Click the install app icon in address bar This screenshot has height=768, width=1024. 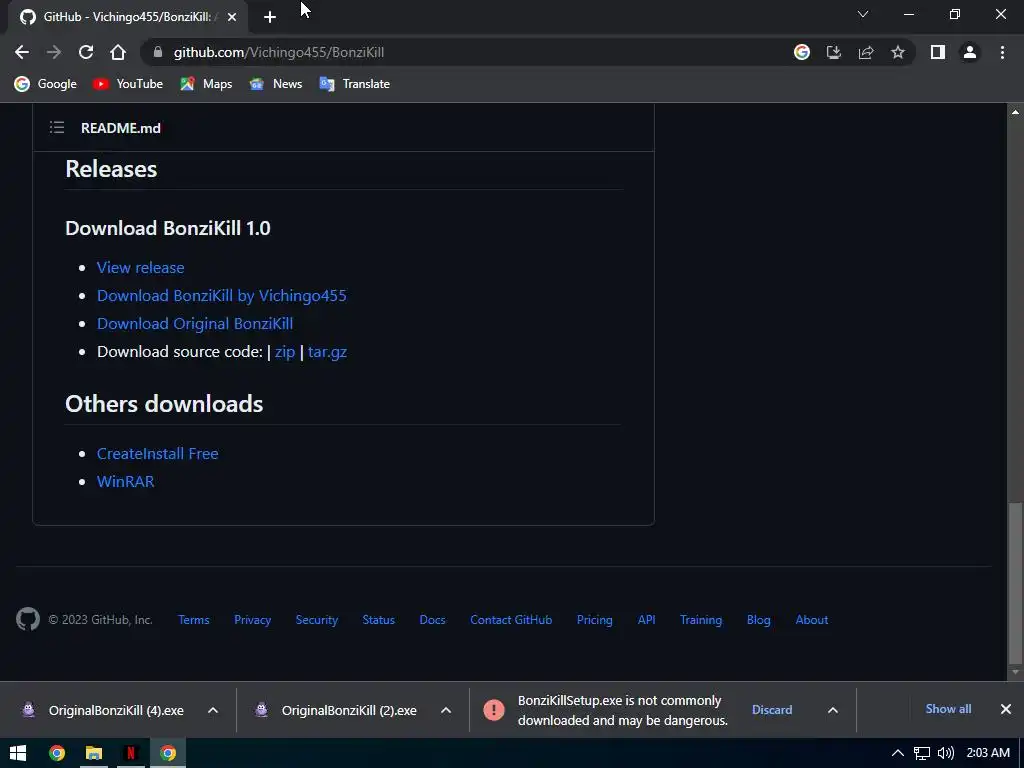[x=834, y=52]
